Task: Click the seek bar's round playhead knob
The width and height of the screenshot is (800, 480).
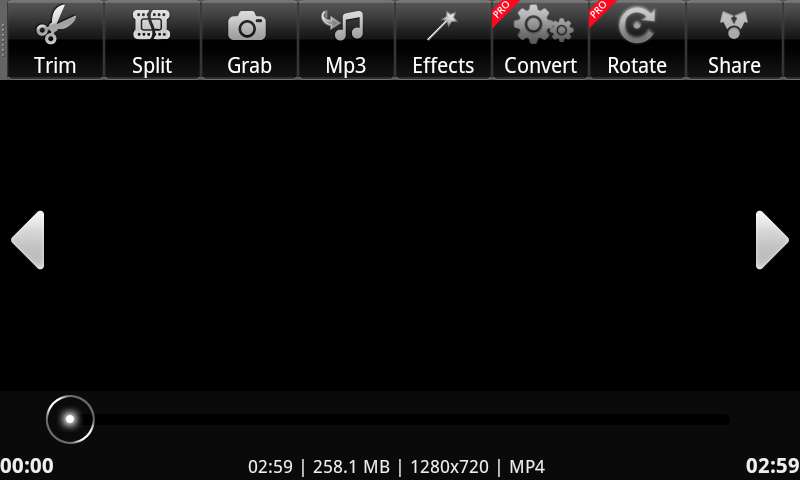Action: 70,419
